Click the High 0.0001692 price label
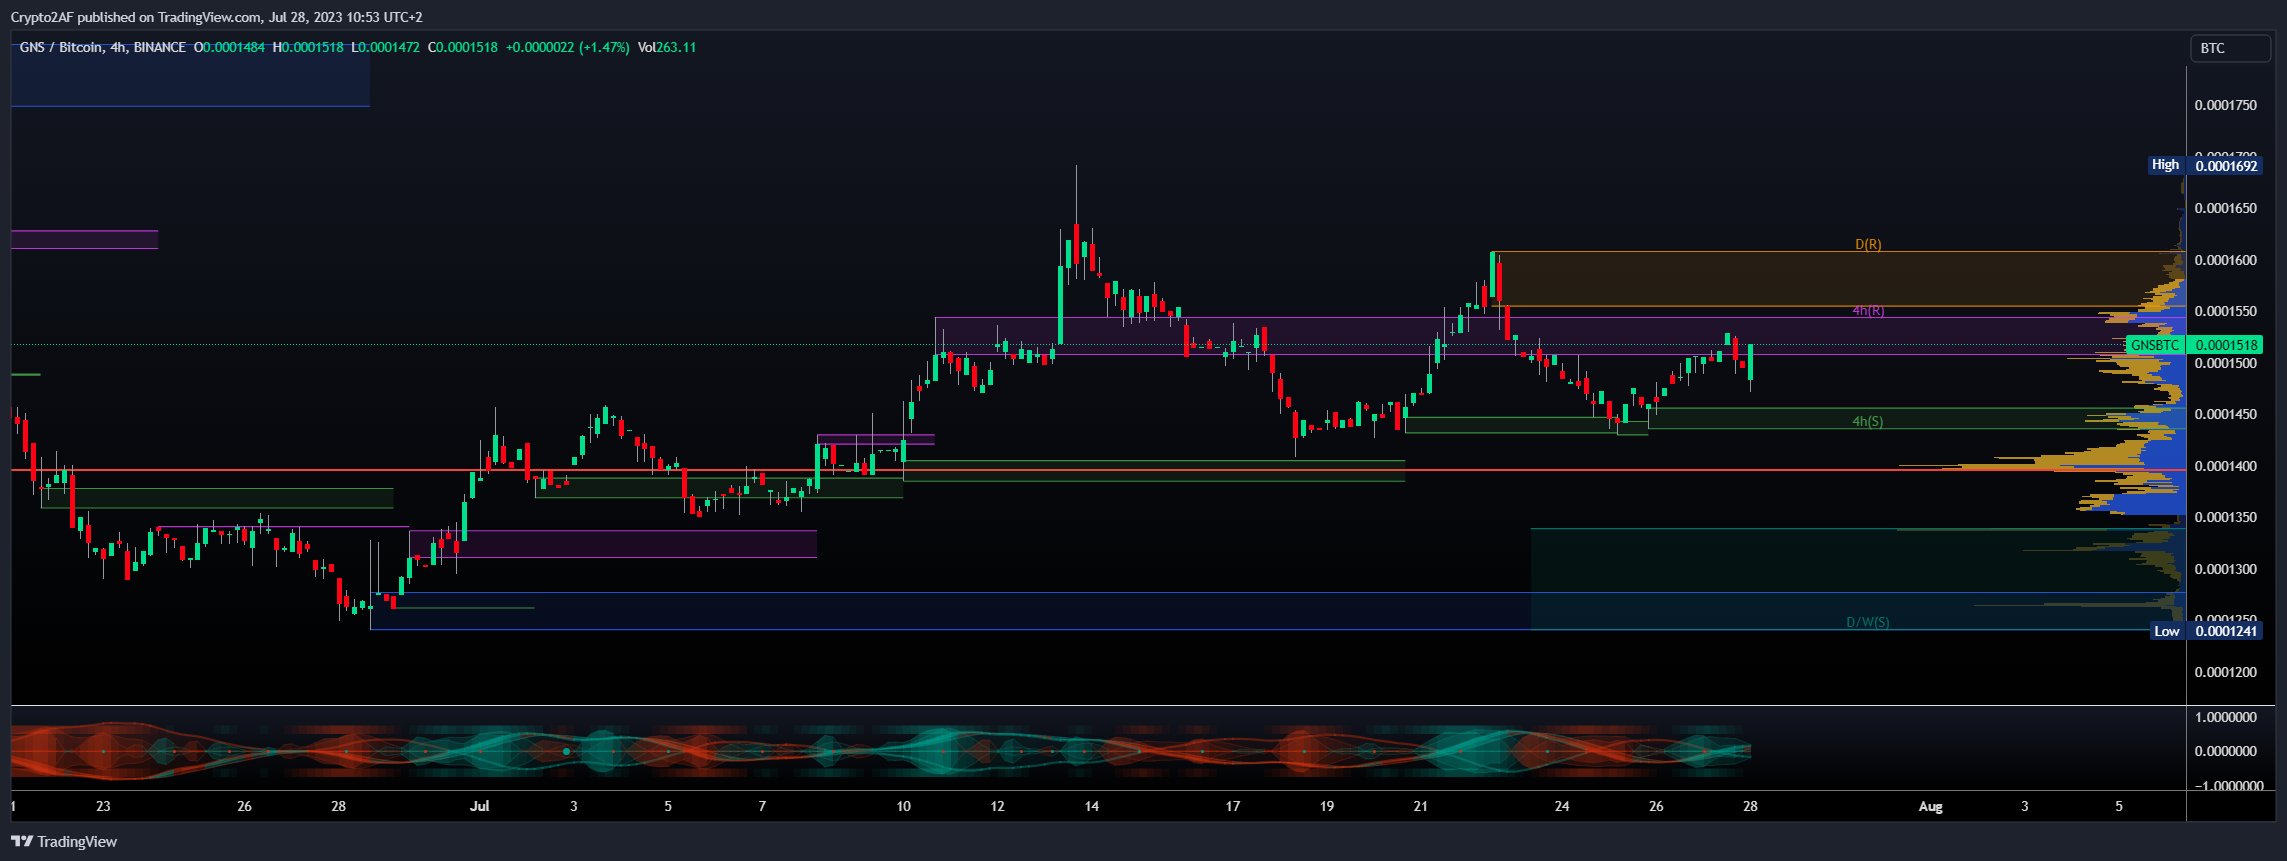The width and height of the screenshot is (2287, 861). pyautogui.click(x=2205, y=165)
